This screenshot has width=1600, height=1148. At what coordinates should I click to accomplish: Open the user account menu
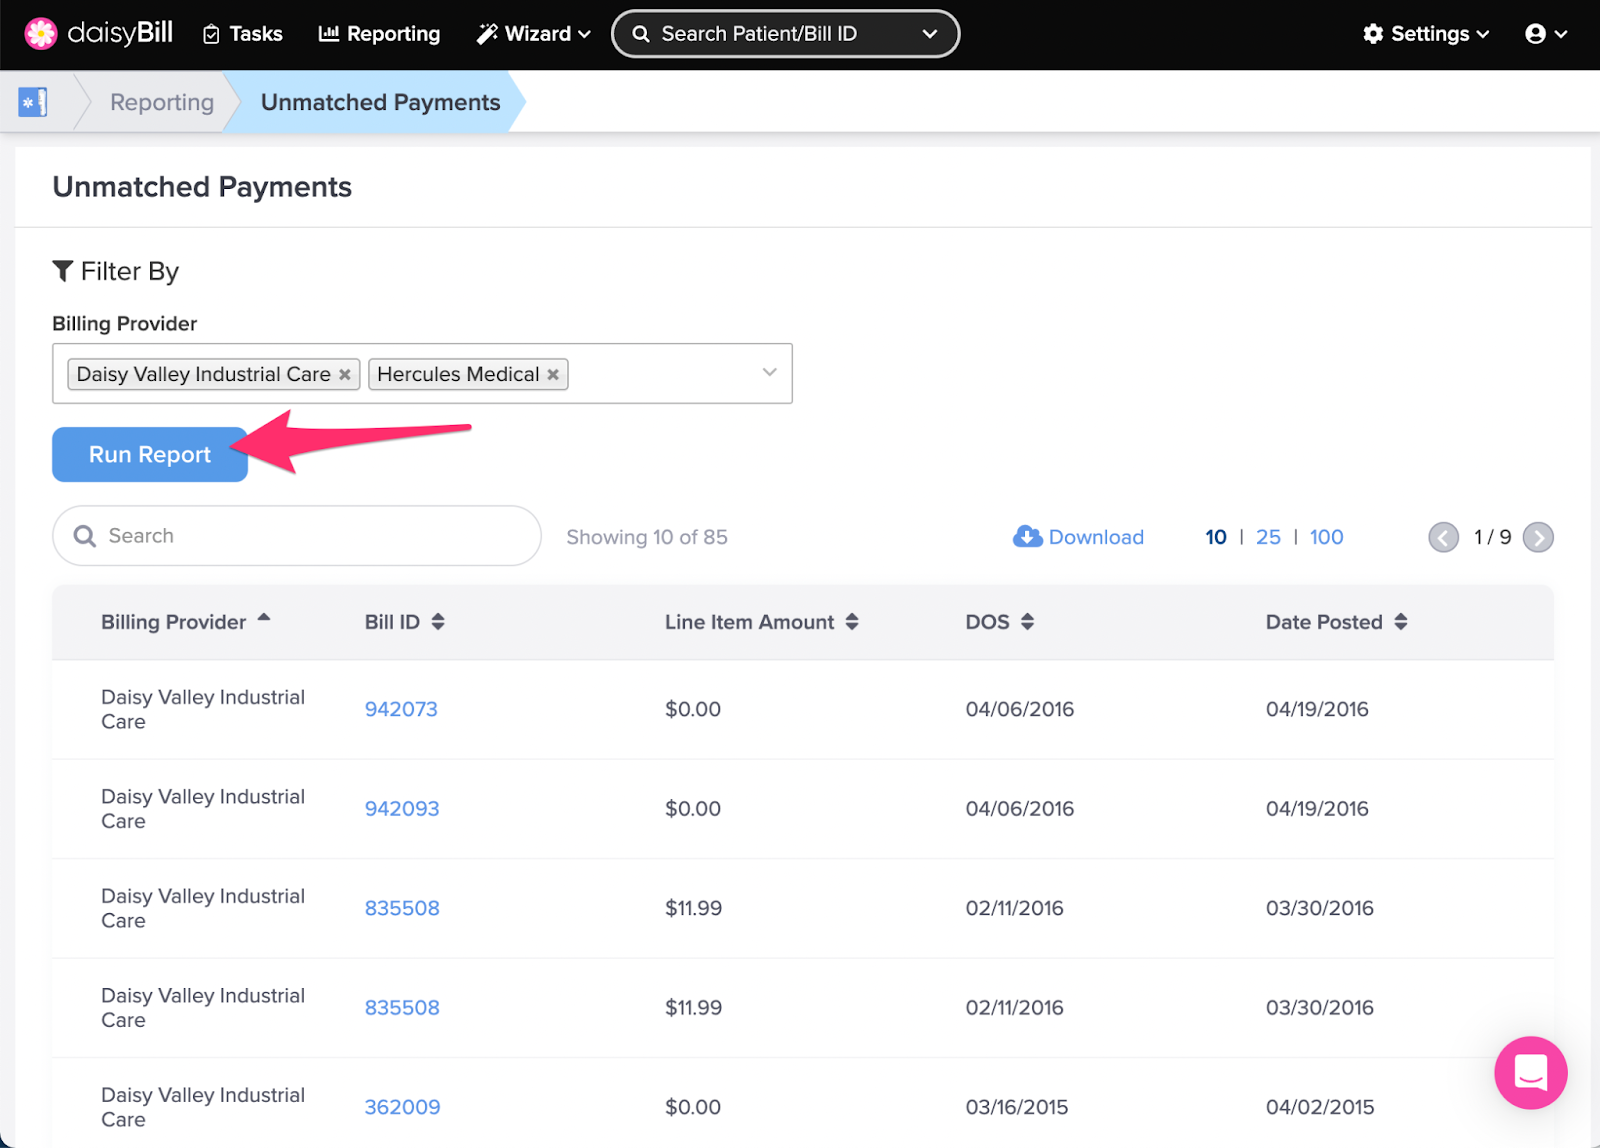pyautogui.click(x=1546, y=34)
